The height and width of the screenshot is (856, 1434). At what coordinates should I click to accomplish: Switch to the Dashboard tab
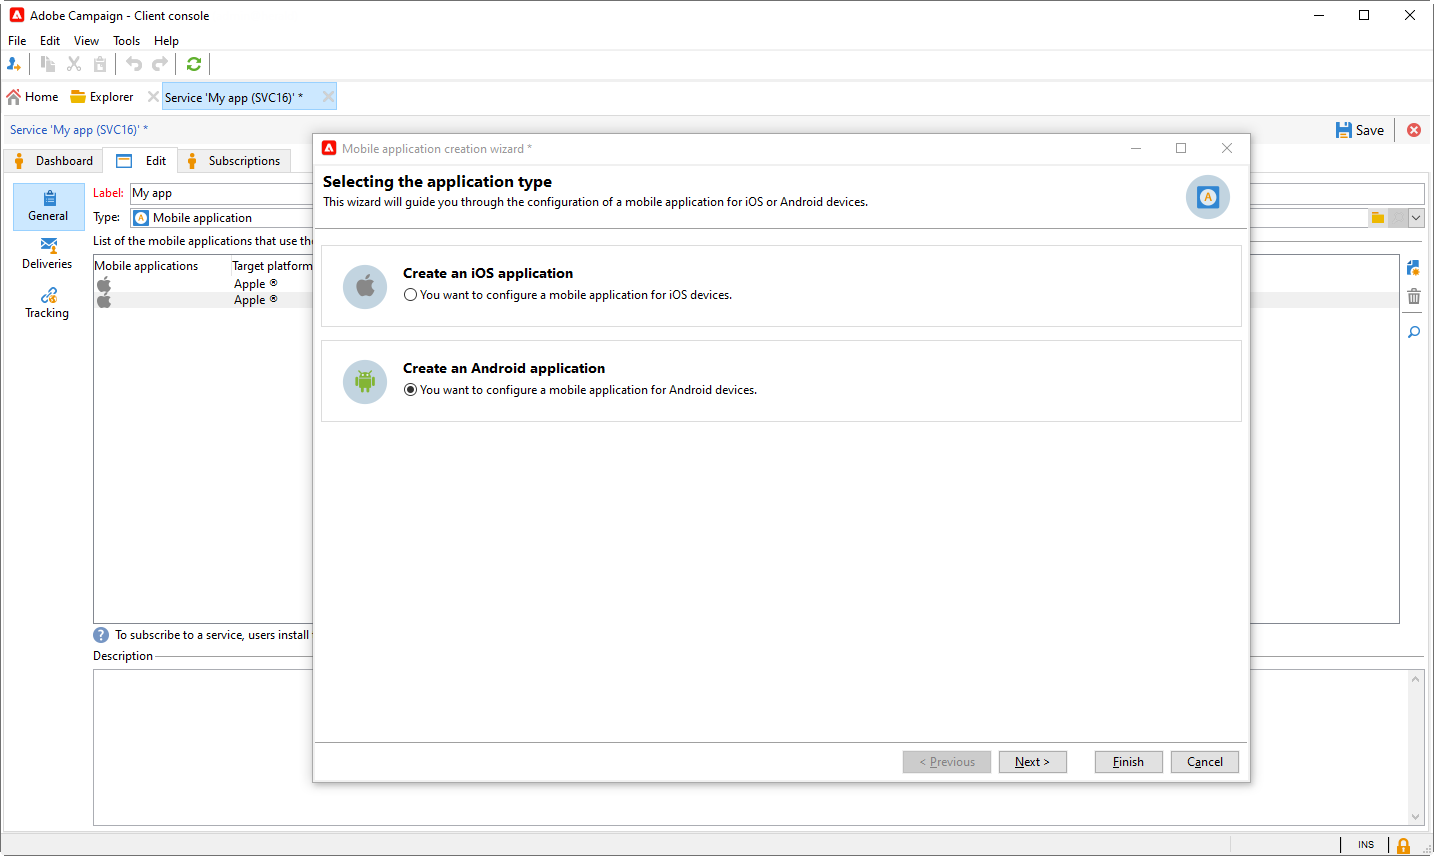(54, 161)
